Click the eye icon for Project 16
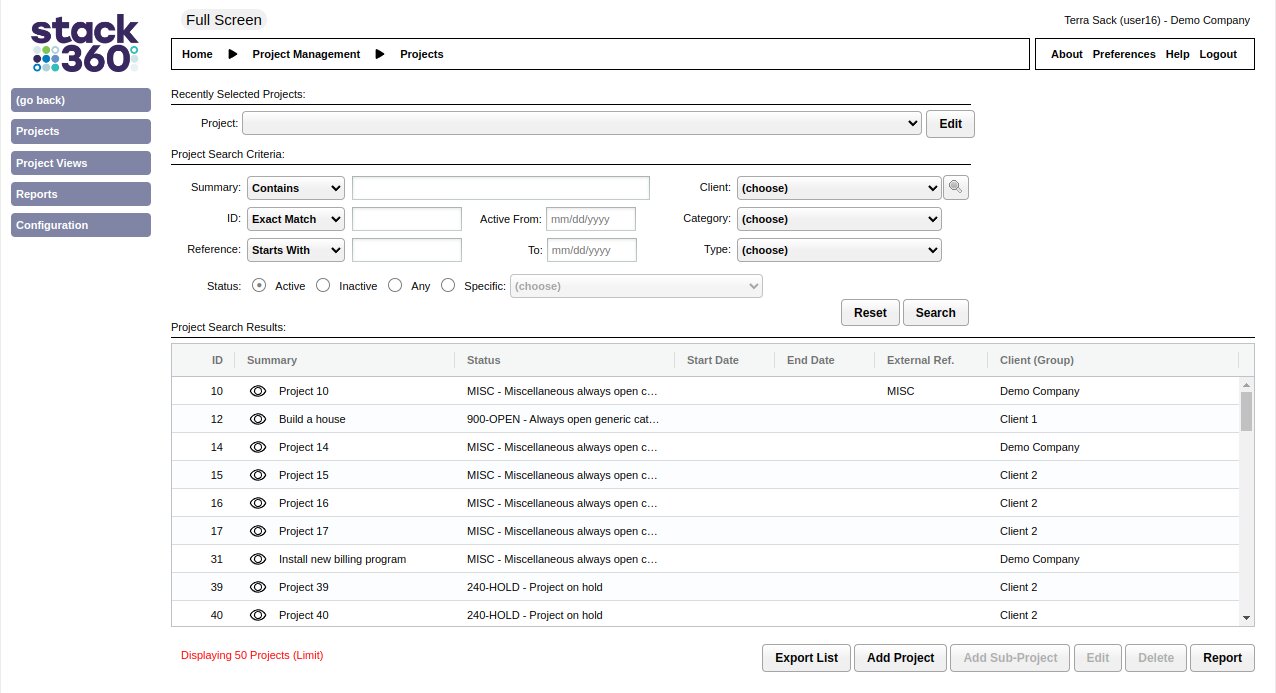1276x693 pixels. pos(258,503)
